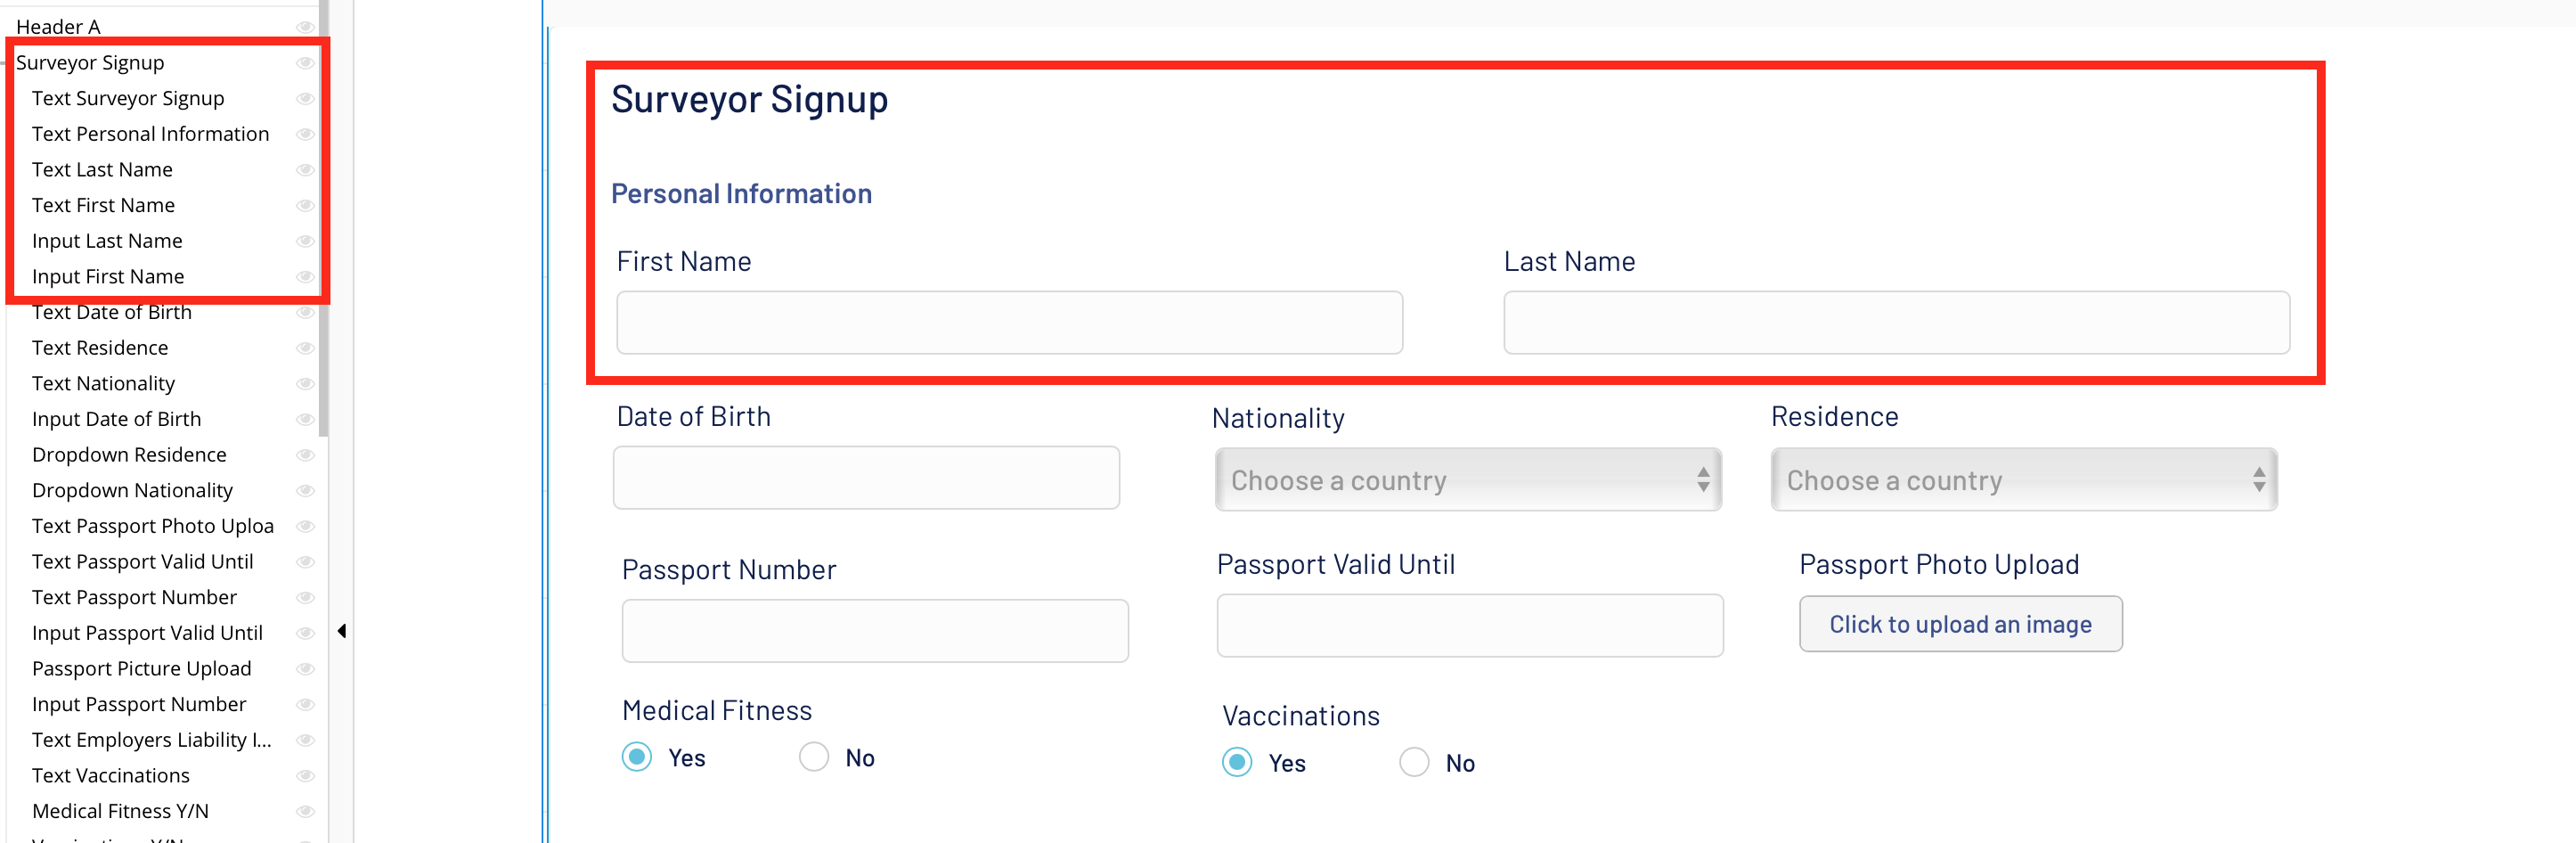Select No for Medical Fitness

click(x=814, y=757)
